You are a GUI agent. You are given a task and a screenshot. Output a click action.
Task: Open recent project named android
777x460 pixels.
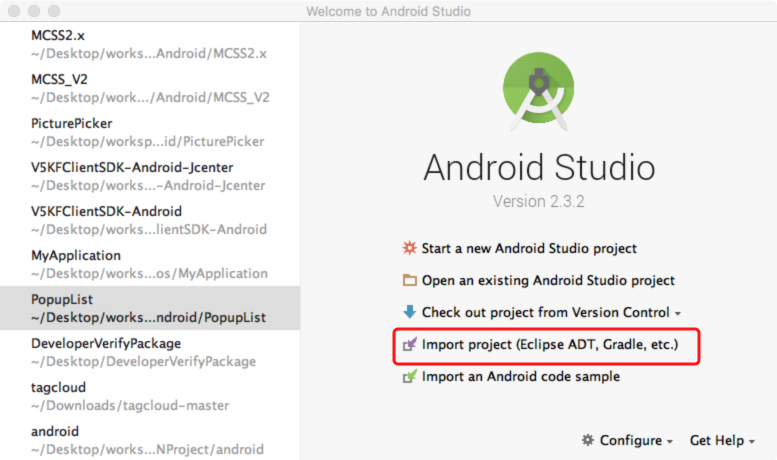point(150,440)
